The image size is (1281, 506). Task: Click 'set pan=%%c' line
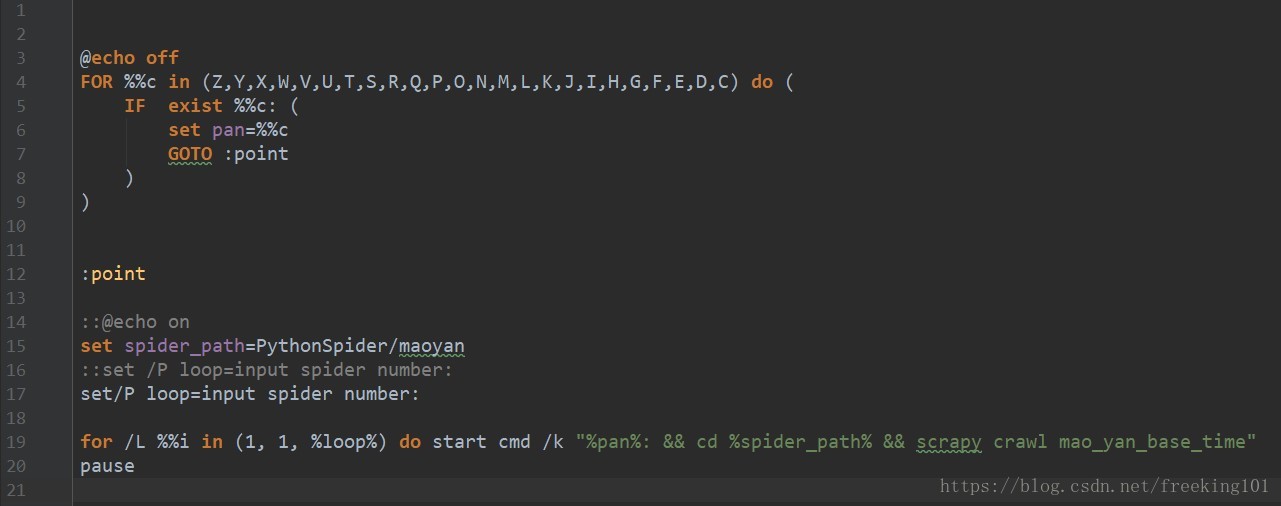(228, 130)
